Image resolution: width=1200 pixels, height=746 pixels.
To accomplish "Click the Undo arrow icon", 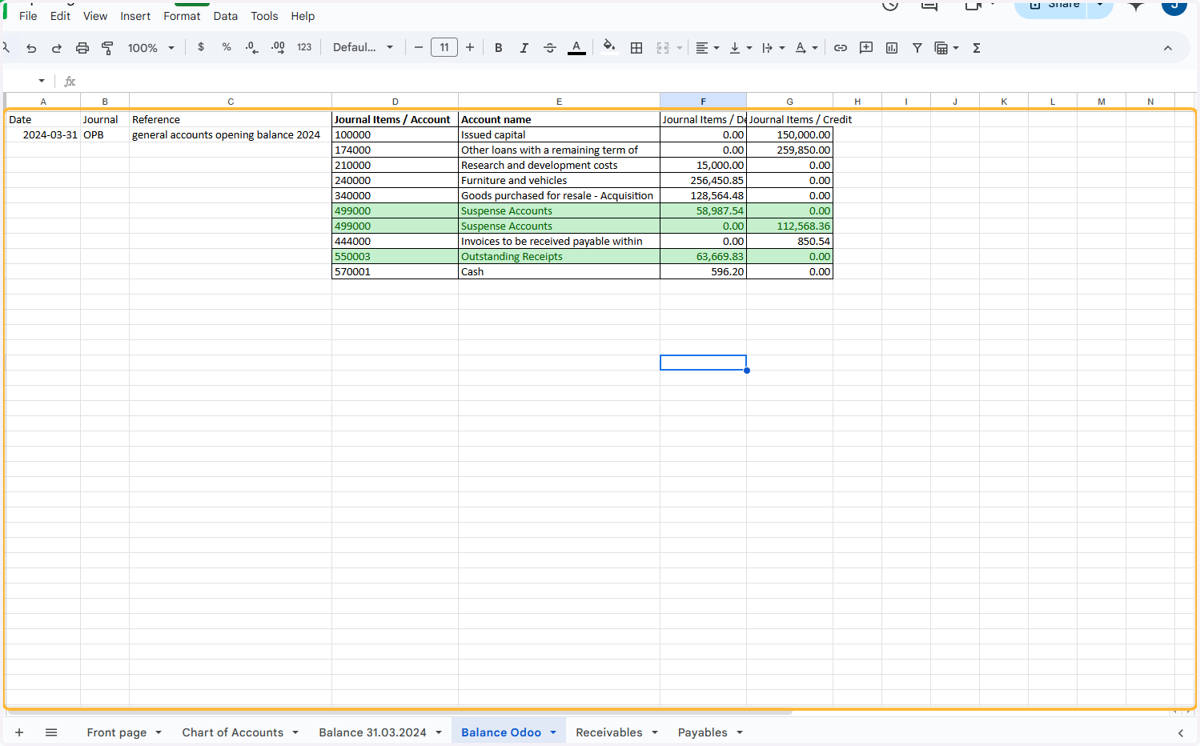I will (31, 48).
